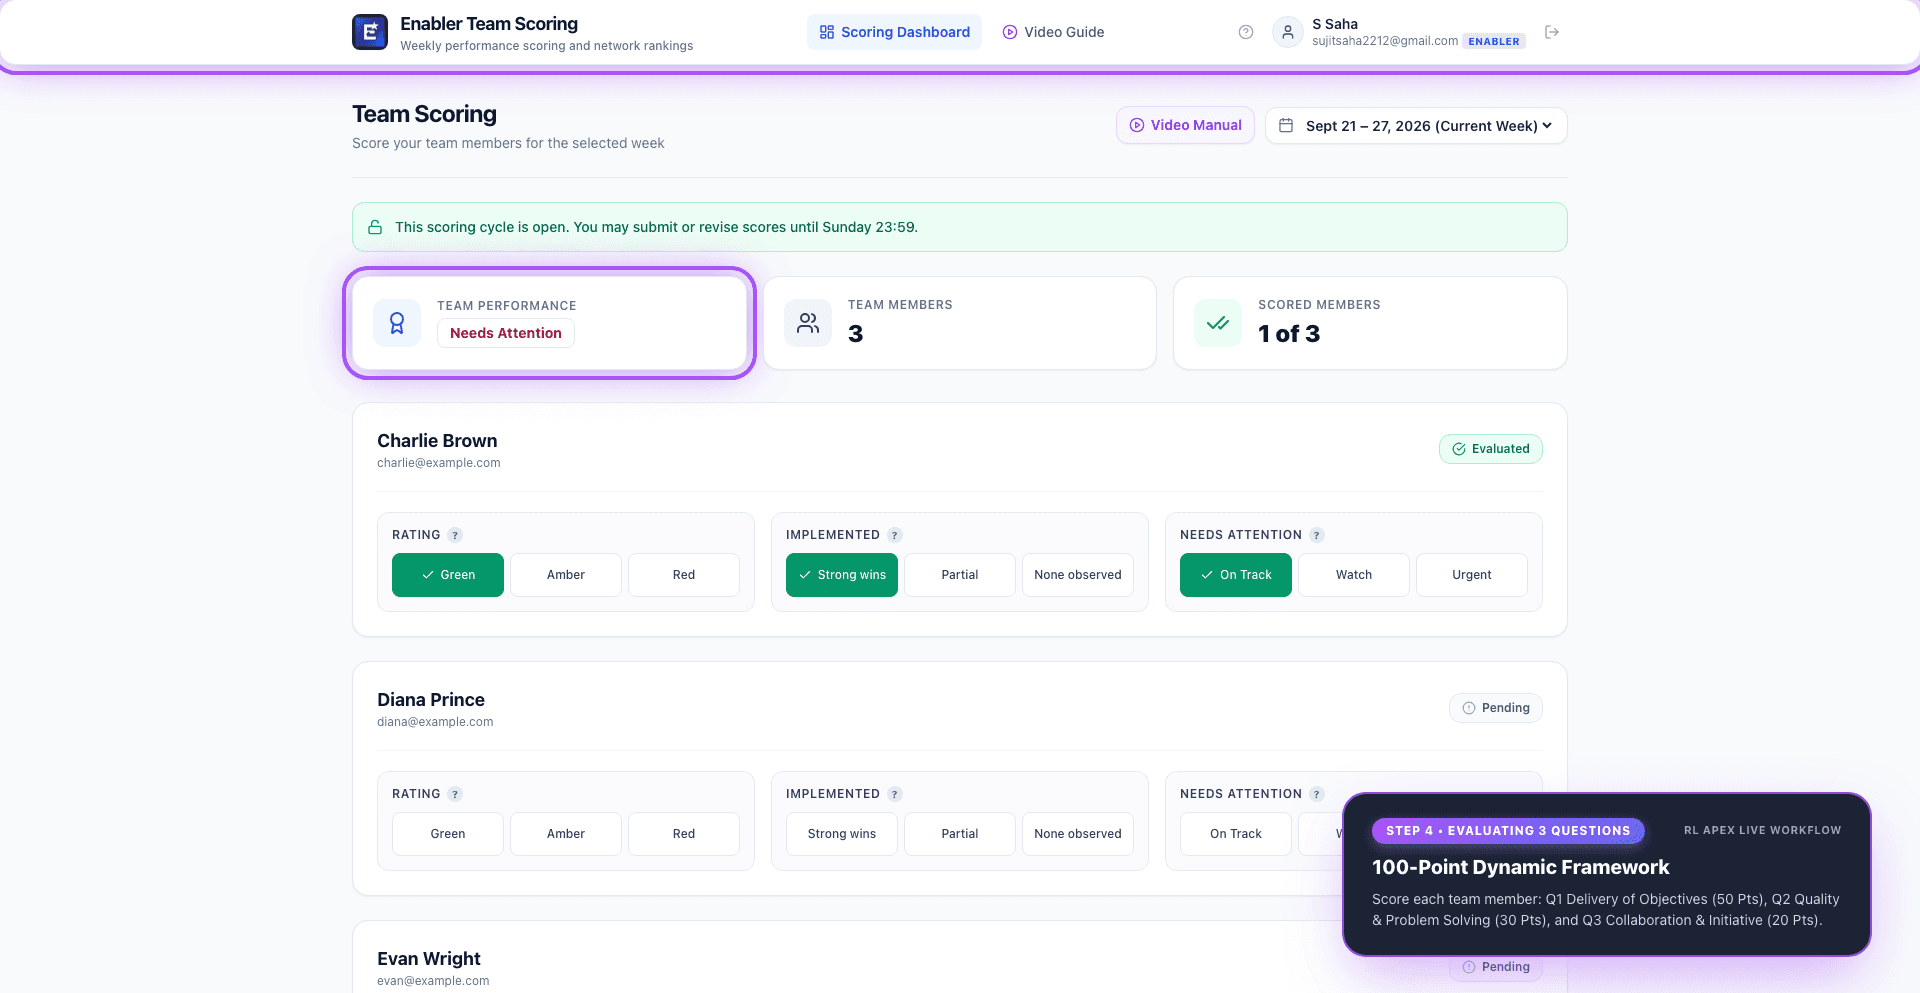Select Red rating for Diana Prince
Image resolution: width=1920 pixels, height=993 pixels.
pos(684,834)
